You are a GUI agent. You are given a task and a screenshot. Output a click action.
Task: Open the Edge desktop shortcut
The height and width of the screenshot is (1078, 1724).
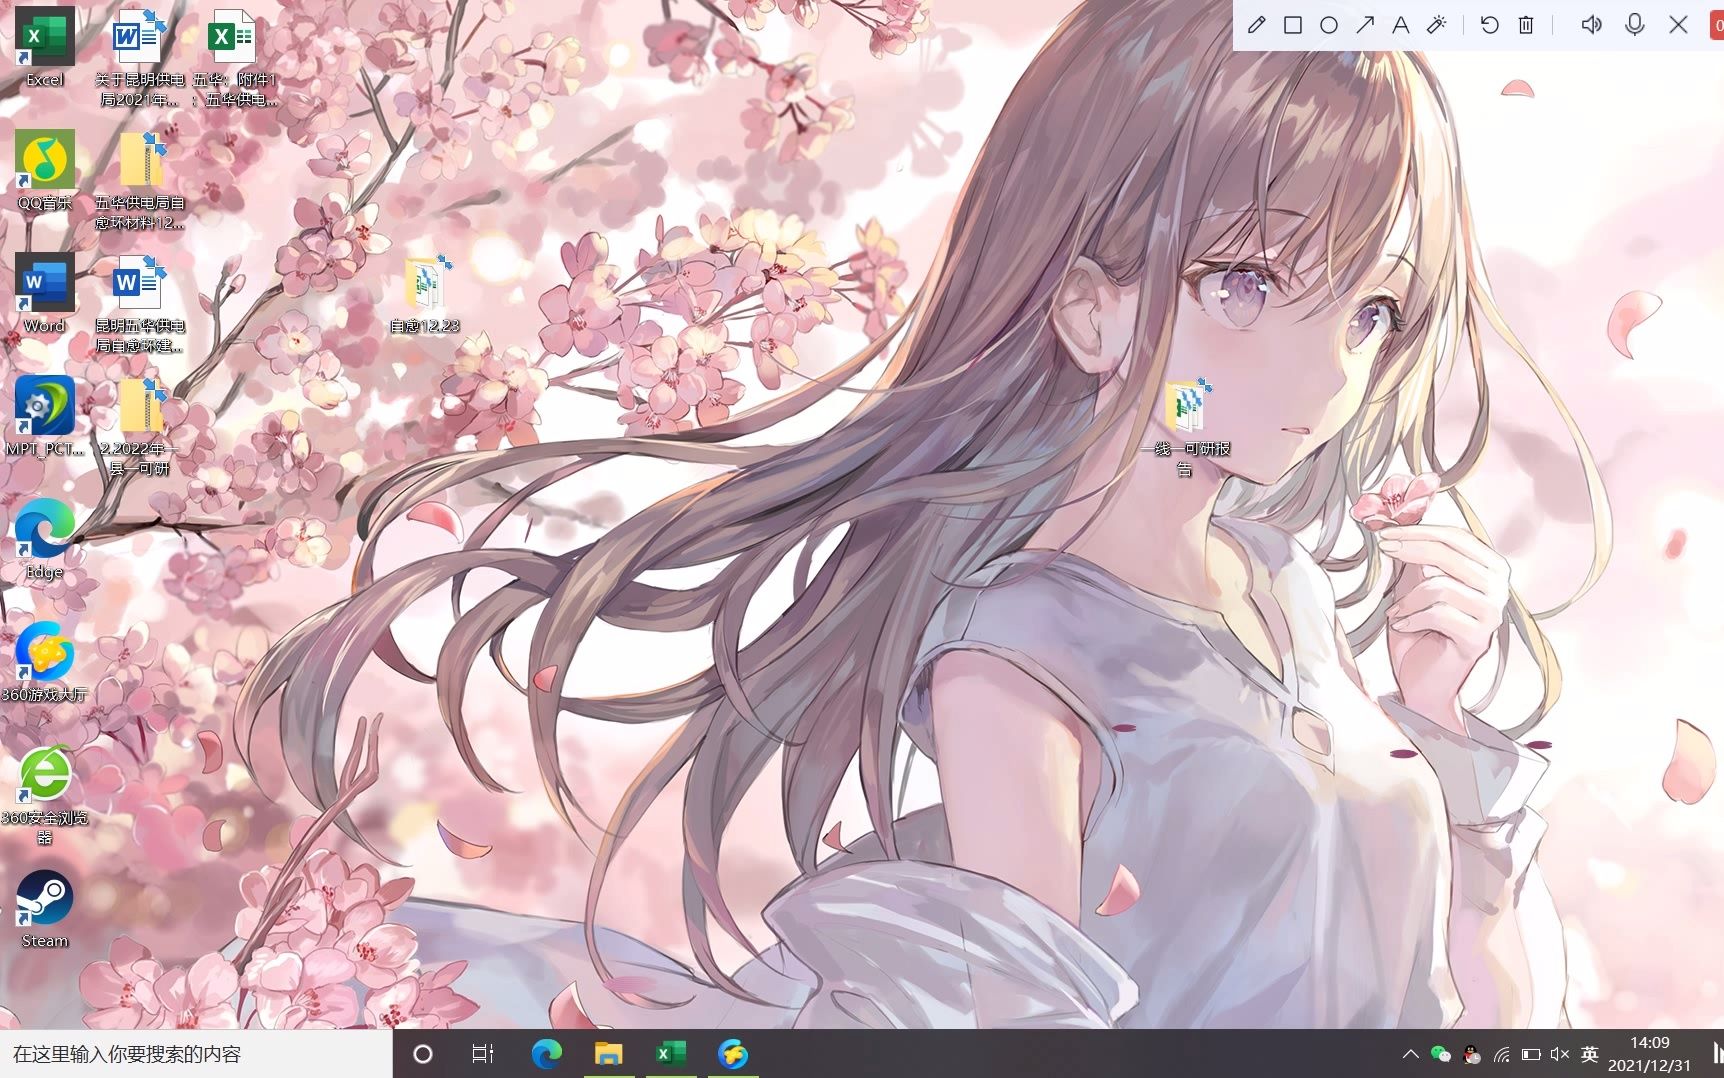pyautogui.click(x=44, y=541)
